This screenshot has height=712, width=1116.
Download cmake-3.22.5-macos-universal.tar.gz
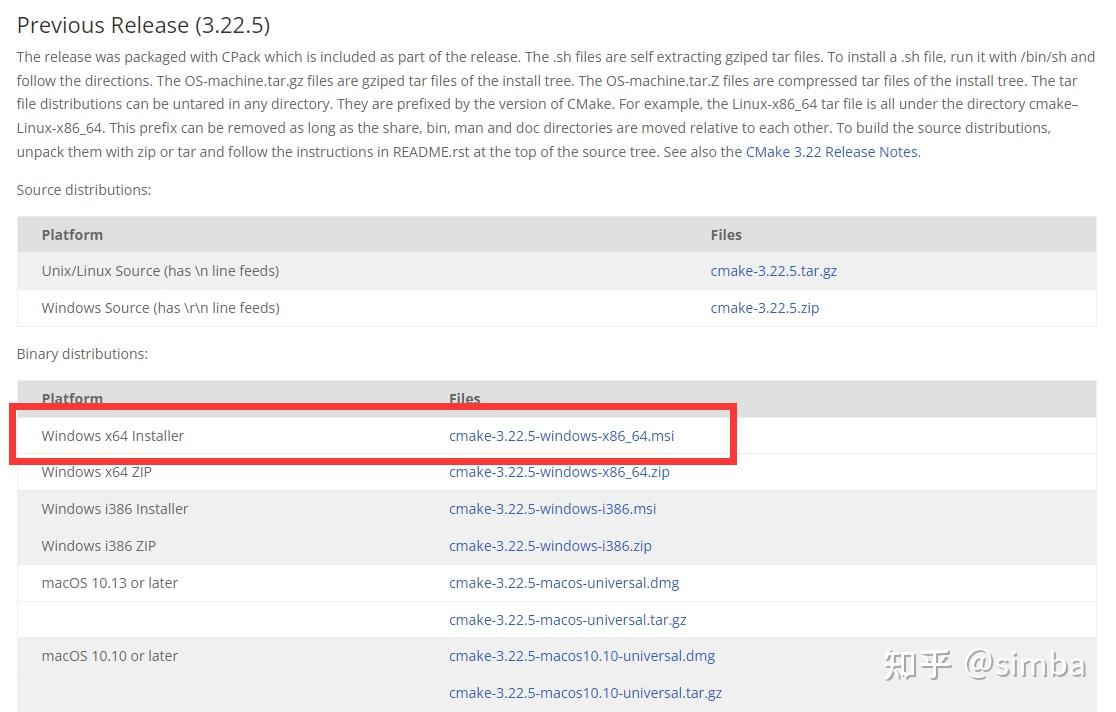[567, 619]
